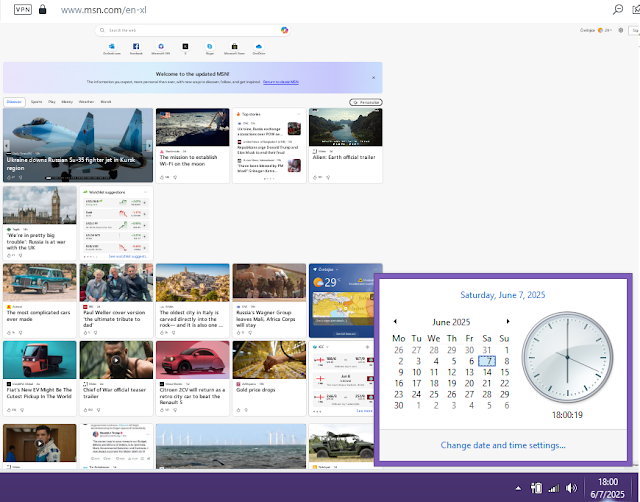Screen dimensions: 640x502
Task: Open the most complicated cars story
Action: (x=40, y=300)
